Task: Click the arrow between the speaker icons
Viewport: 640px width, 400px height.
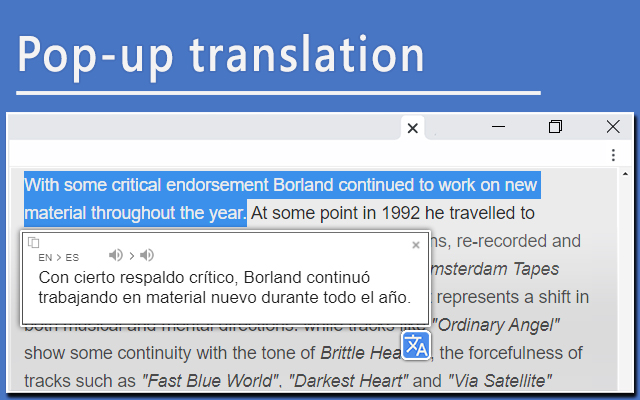Action: 131,256
